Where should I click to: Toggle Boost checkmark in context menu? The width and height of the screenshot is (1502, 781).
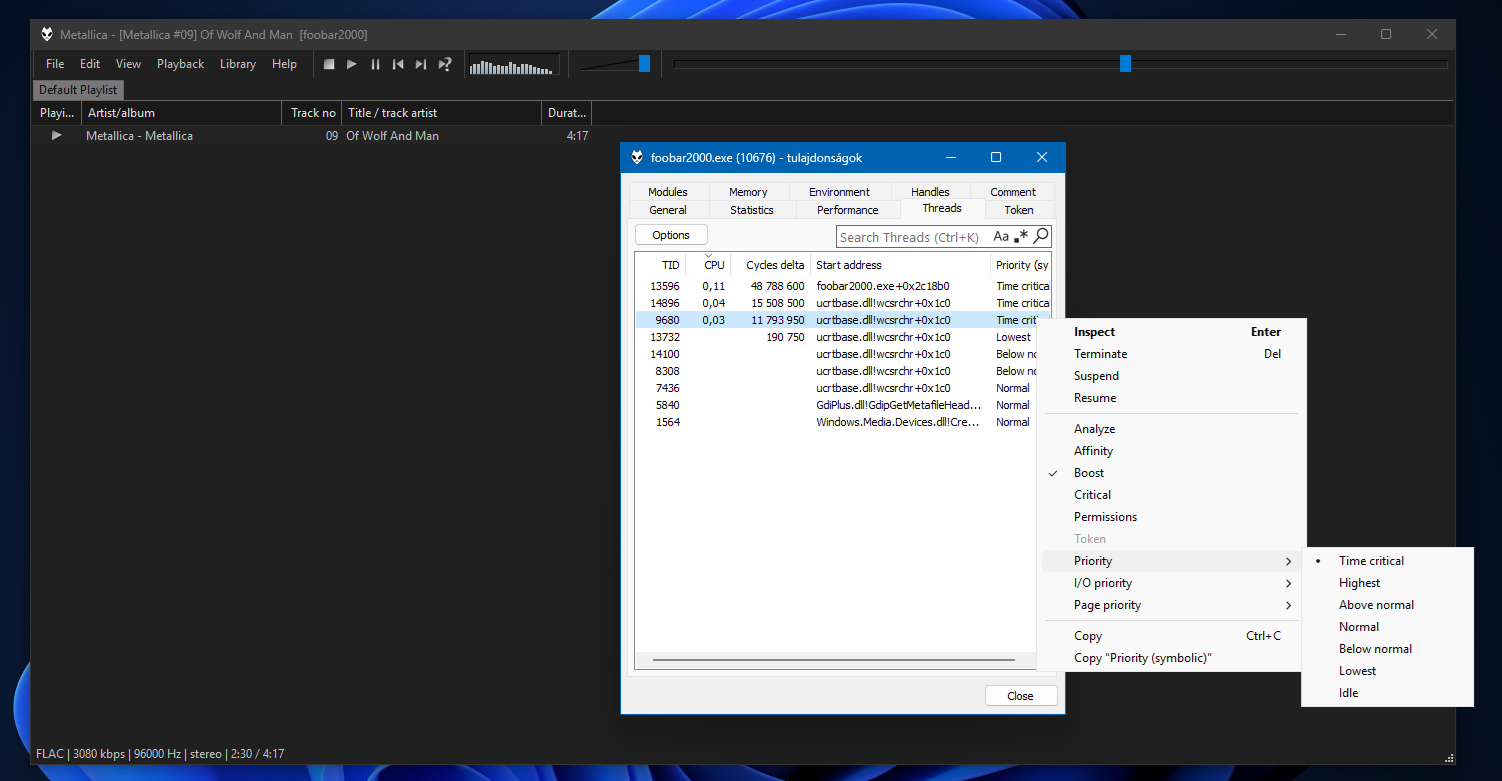pyautogui.click(x=1053, y=473)
